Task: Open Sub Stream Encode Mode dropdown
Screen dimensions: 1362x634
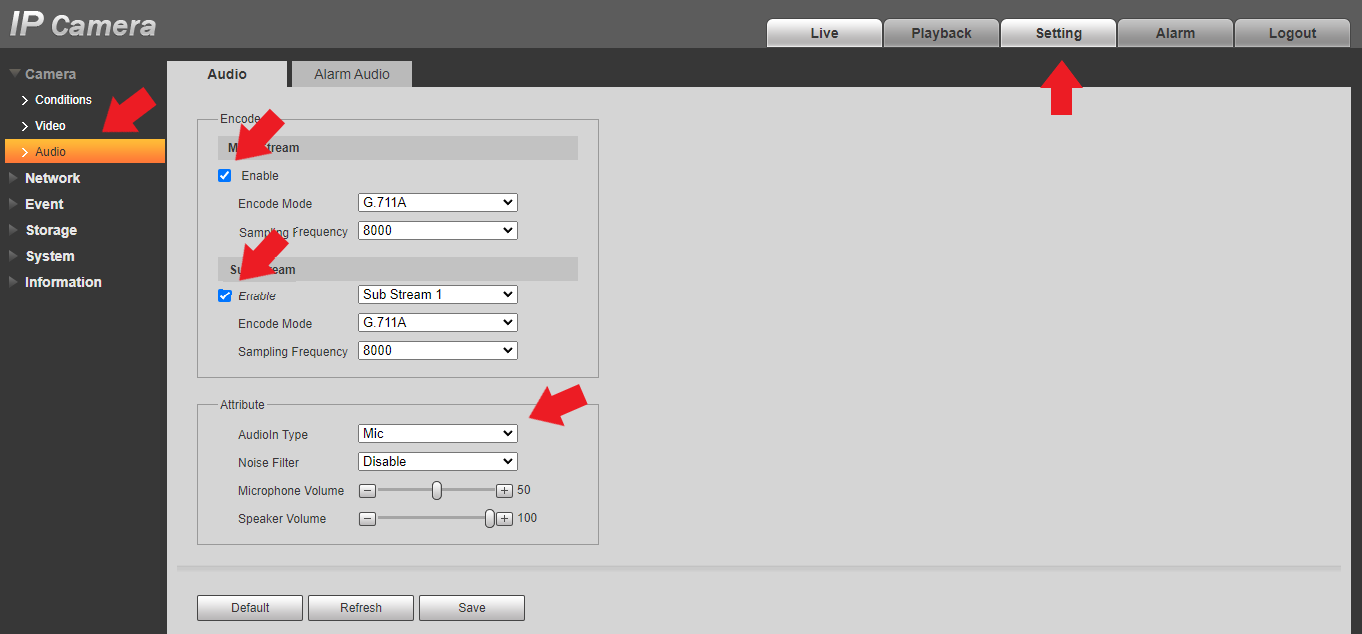Action: (x=438, y=323)
